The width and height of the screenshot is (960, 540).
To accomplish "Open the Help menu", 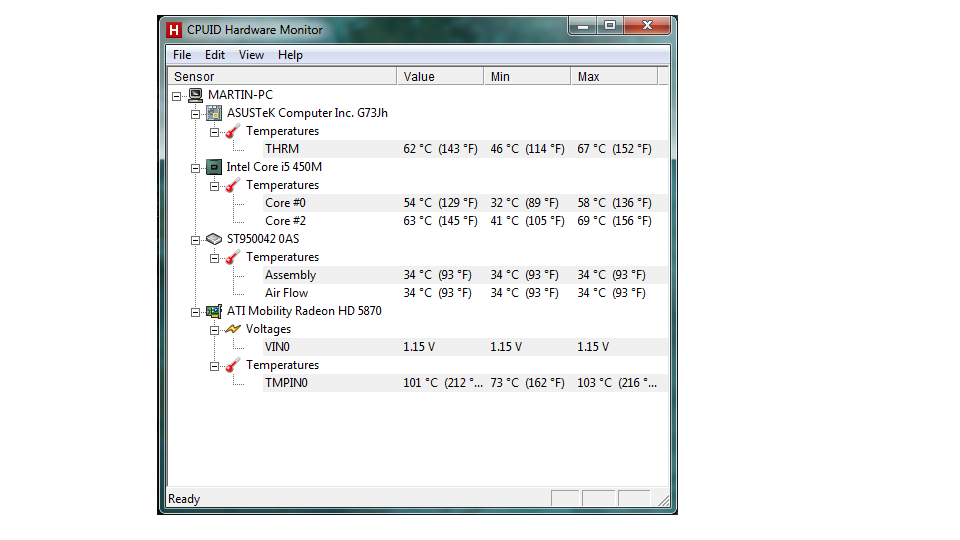I will coord(290,55).
